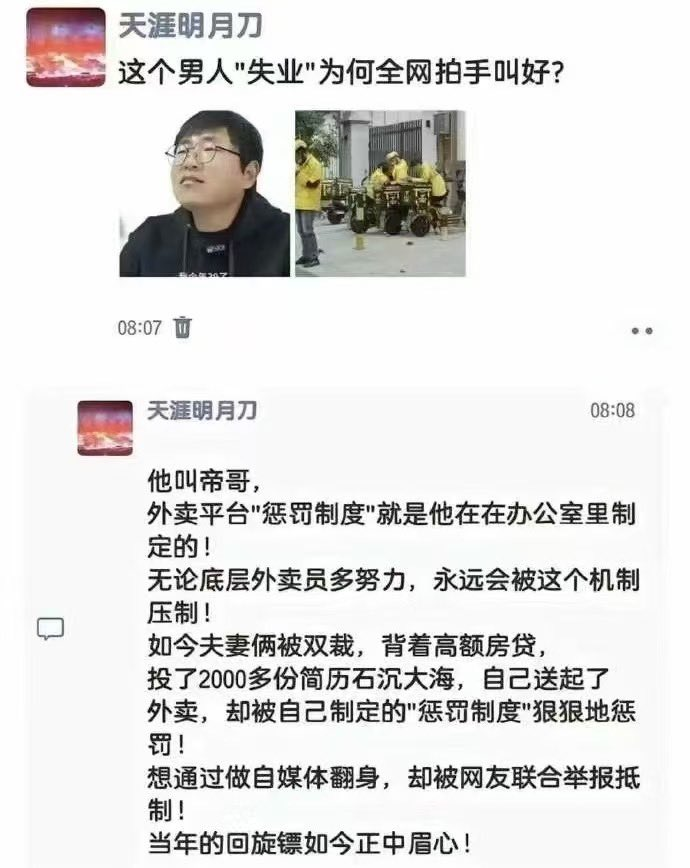Open the post author's profile avatar
Screen dimensions: 690x868
click(x=66, y=47)
